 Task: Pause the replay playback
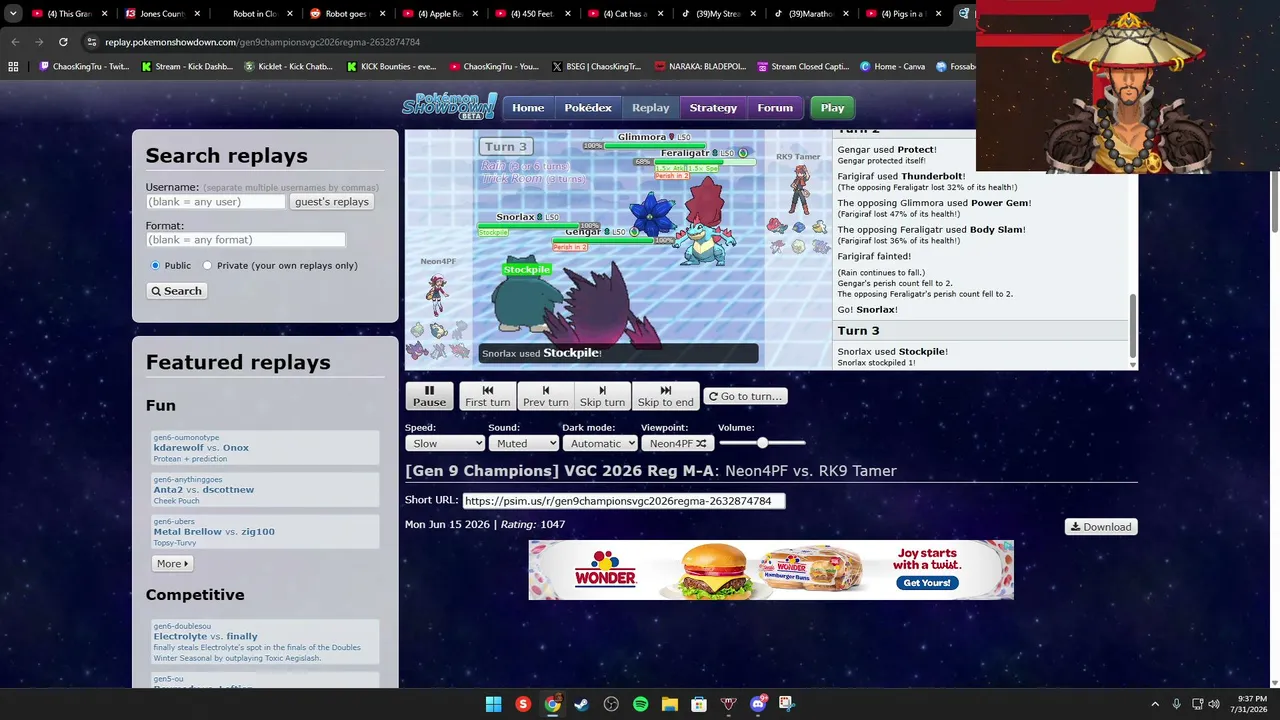click(x=429, y=396)
